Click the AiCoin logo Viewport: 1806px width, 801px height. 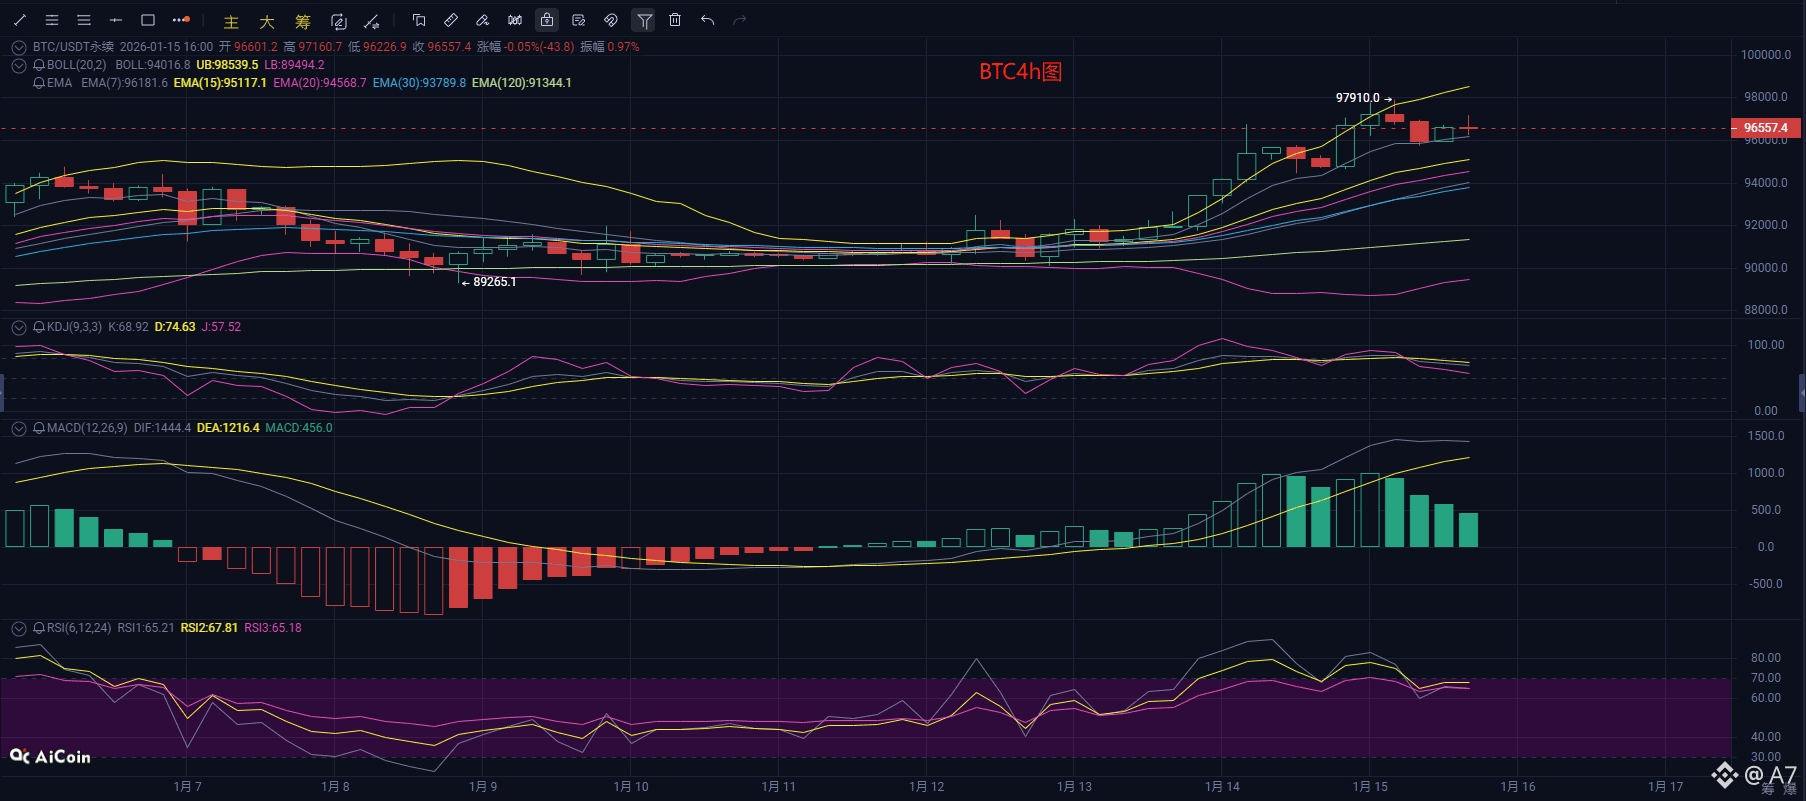(x=50, y=757)
